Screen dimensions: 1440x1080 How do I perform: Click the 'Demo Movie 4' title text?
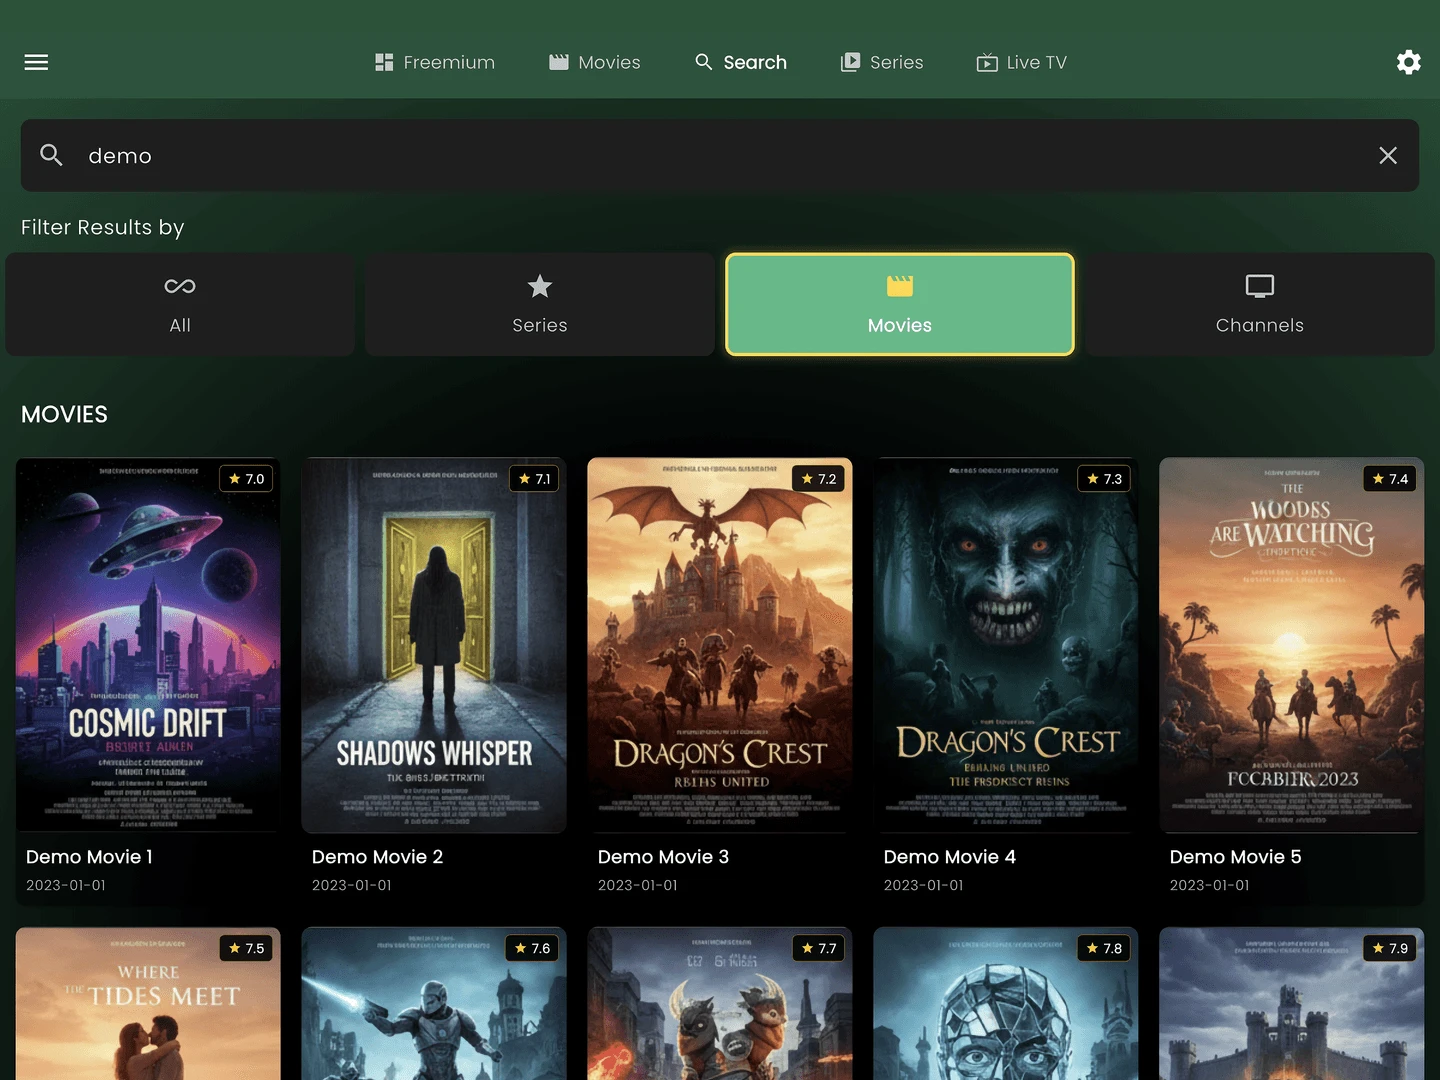point(950,857)
